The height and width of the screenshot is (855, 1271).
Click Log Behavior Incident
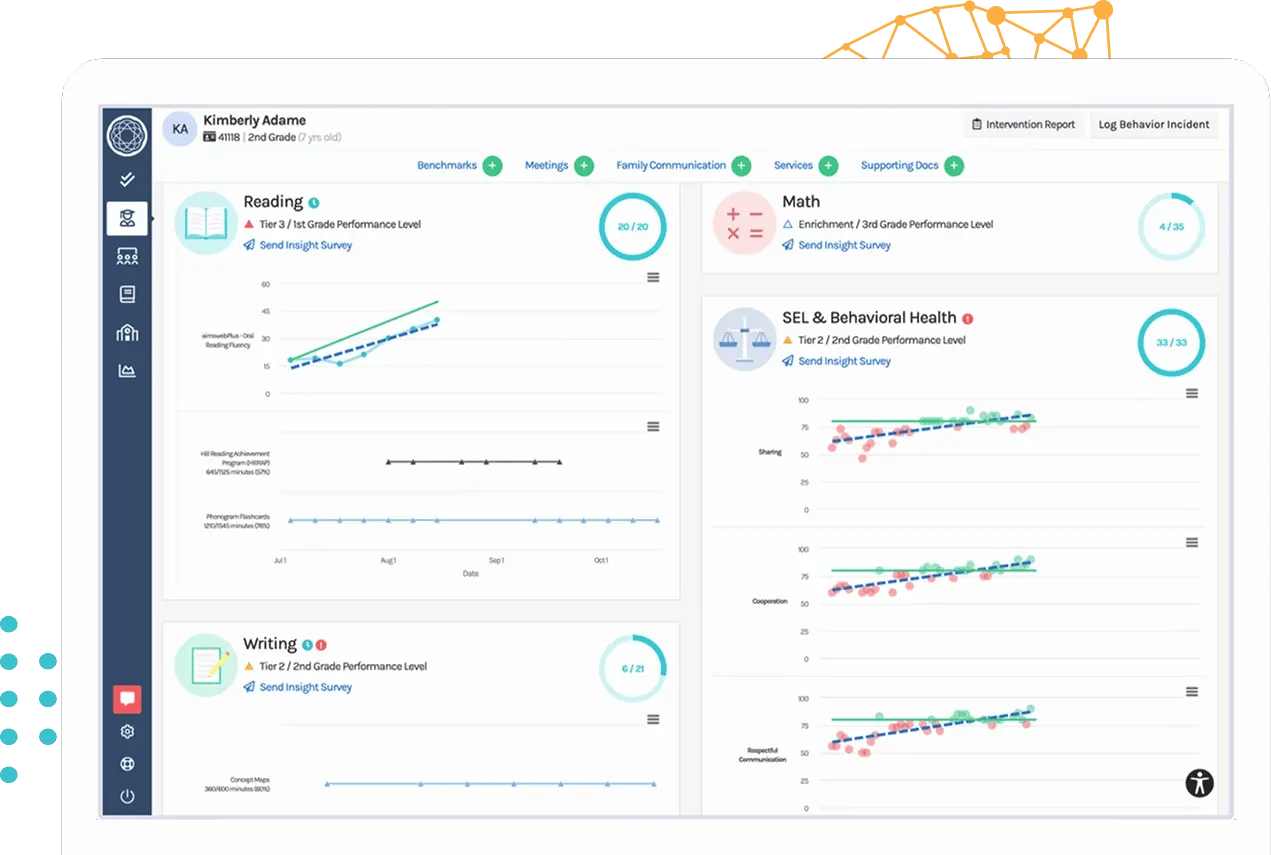(1154, 124)
